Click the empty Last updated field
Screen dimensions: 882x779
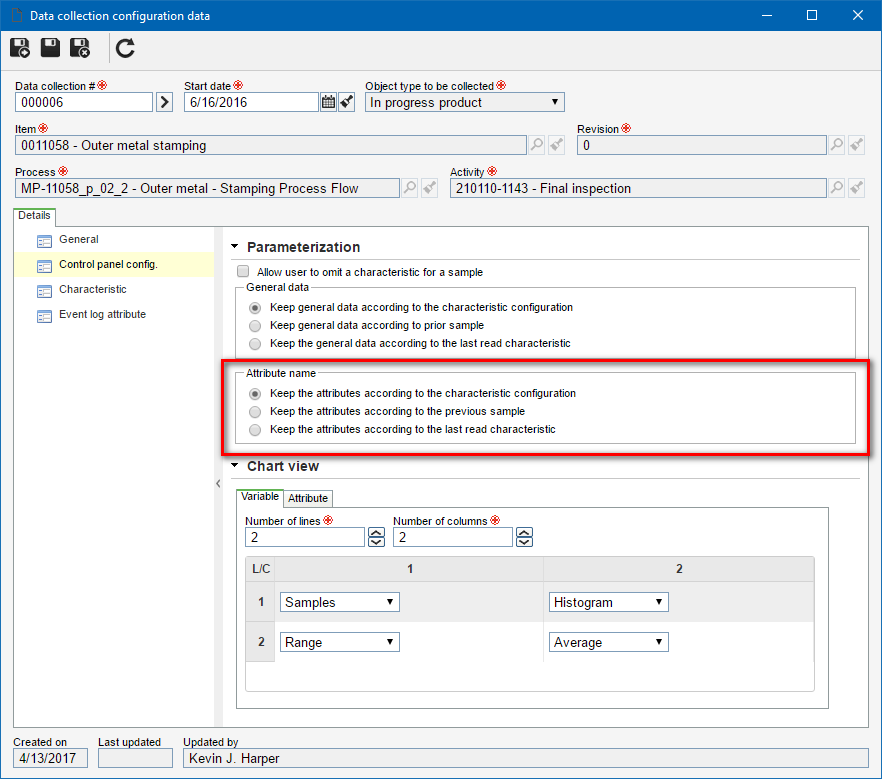[x=135, y=758]
